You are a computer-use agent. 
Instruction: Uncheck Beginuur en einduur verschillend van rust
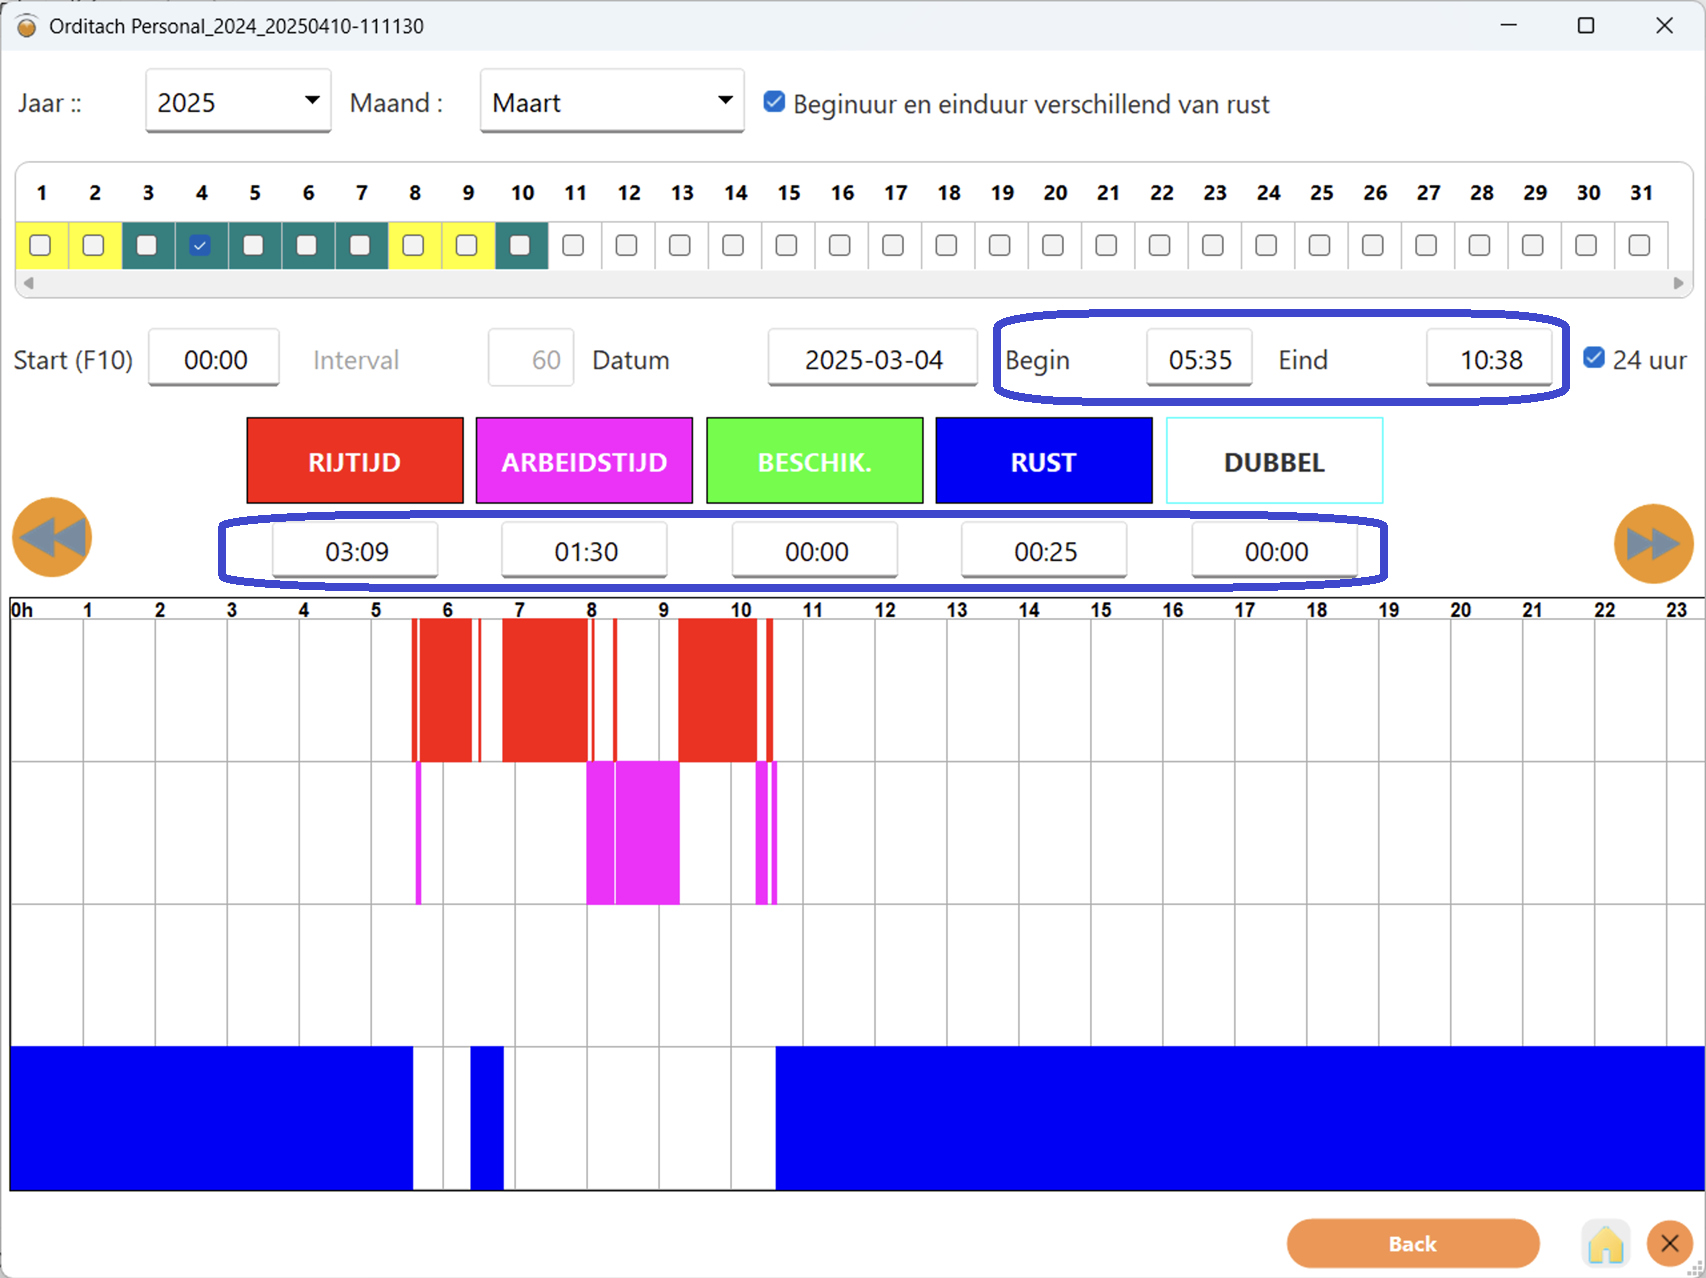pyautogui.click(x=774, y=102)
